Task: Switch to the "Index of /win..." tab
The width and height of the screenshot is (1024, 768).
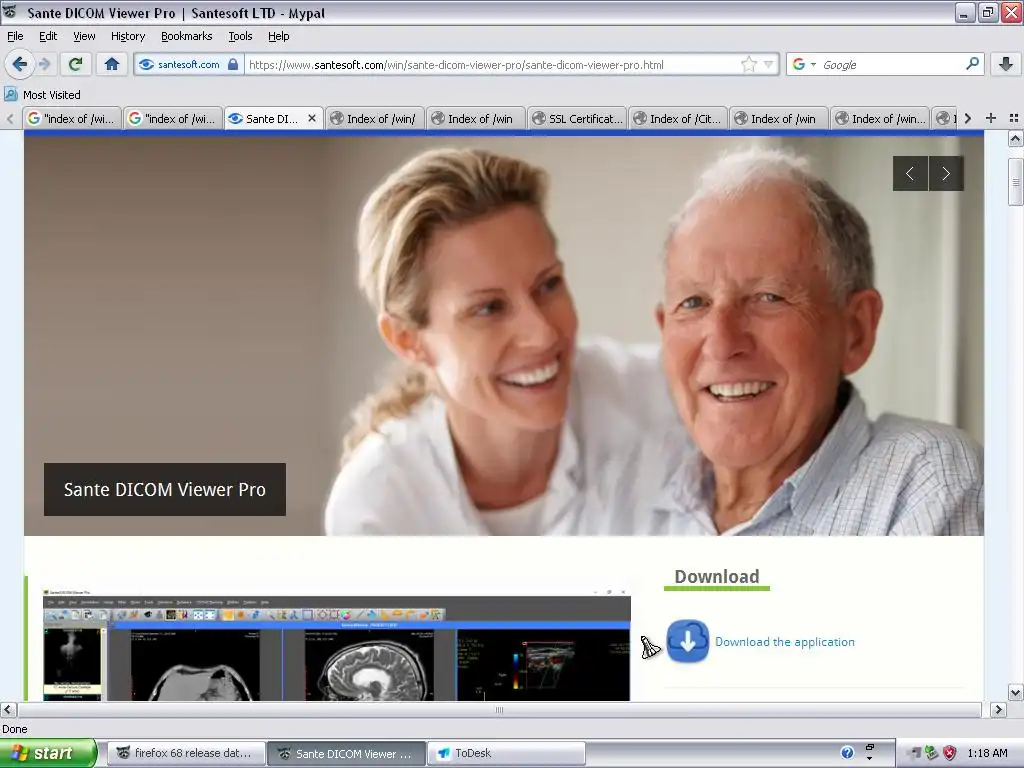Action: pyautogui.click(x=879, y=118)
